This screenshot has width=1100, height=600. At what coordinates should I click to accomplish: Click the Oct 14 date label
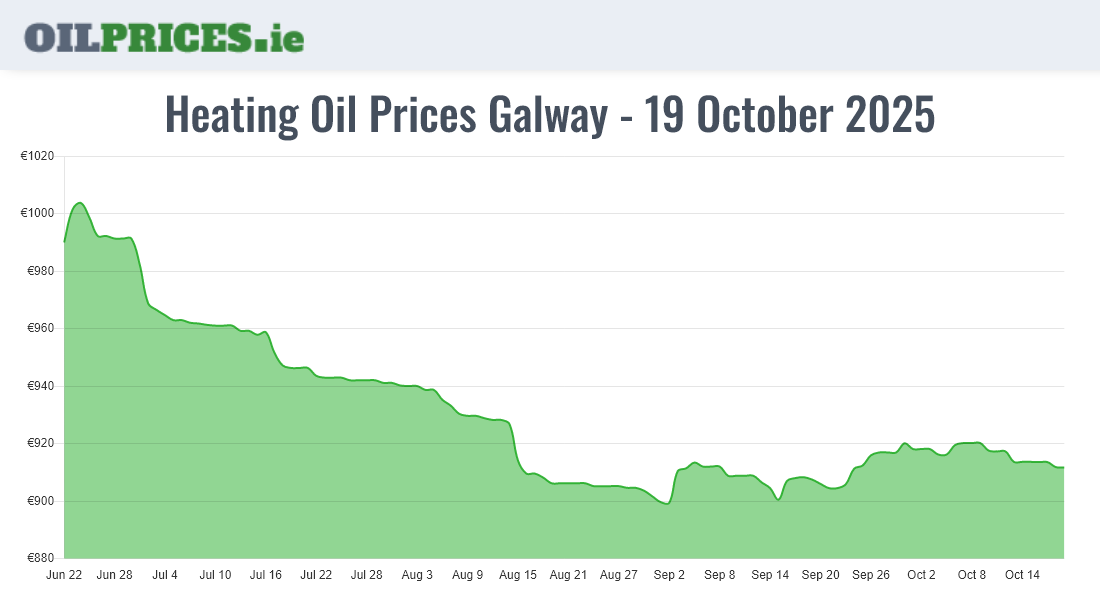point(1022,575)
